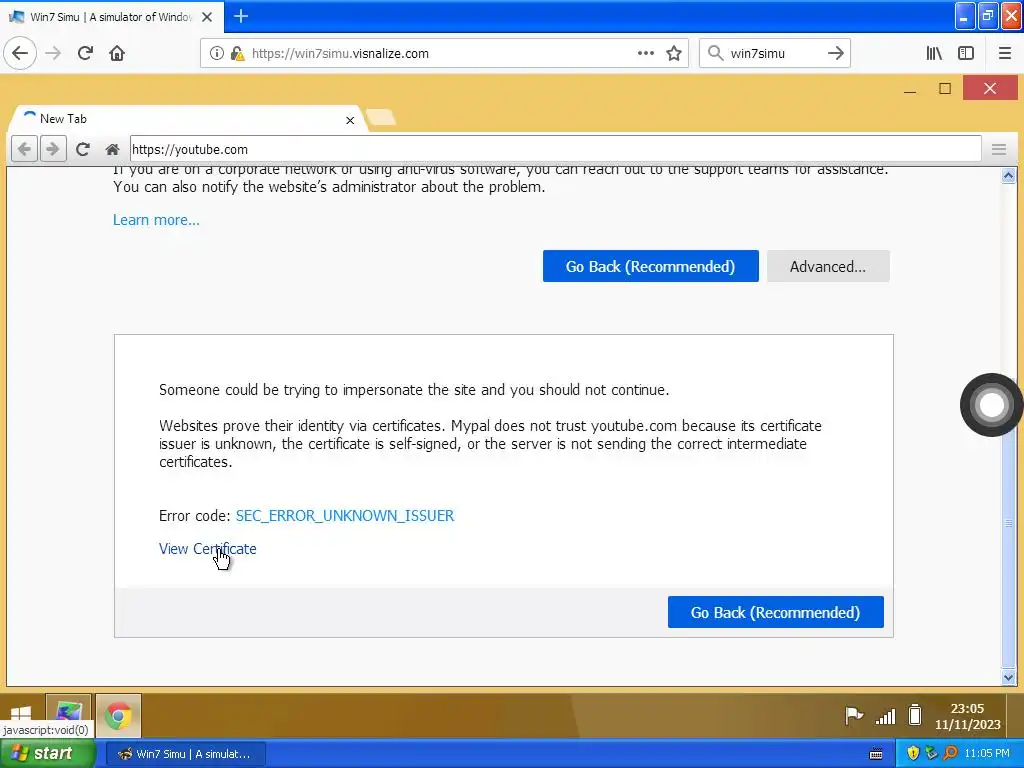The image size is (1024, 768).
Task: Open the on-screen keyboard tray icon
Action: coord(876,754)
